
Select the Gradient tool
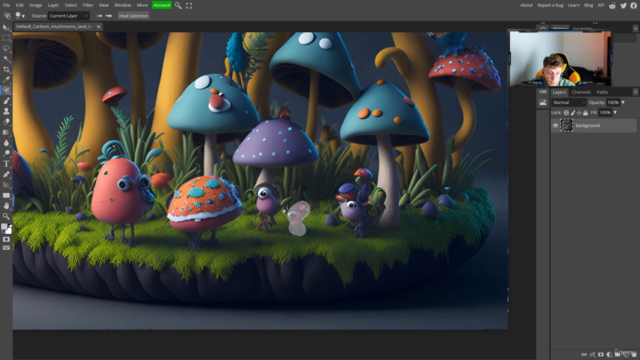click(x=6, y=132)
